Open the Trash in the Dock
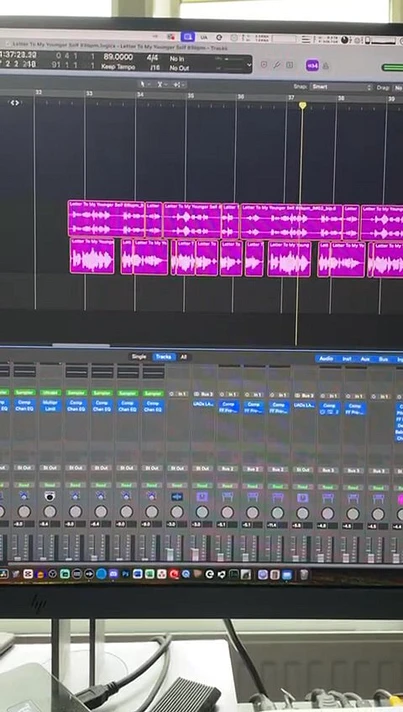Screen dimensions: 403x712 (304, 575)
